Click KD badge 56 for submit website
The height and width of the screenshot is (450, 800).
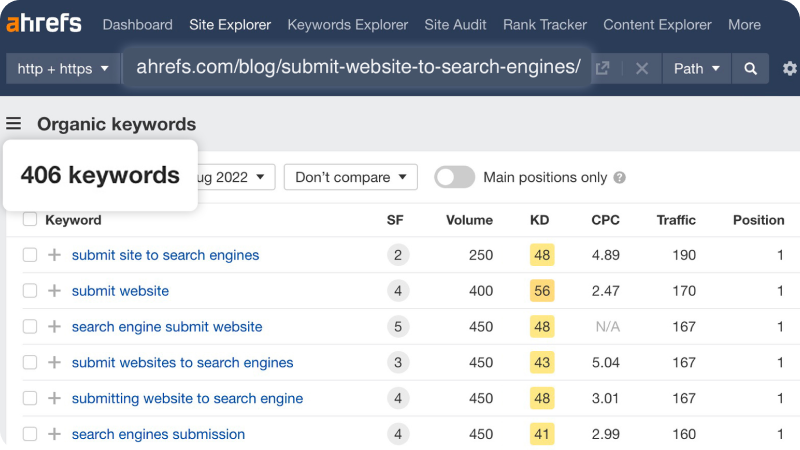click(x=542, y=291)
